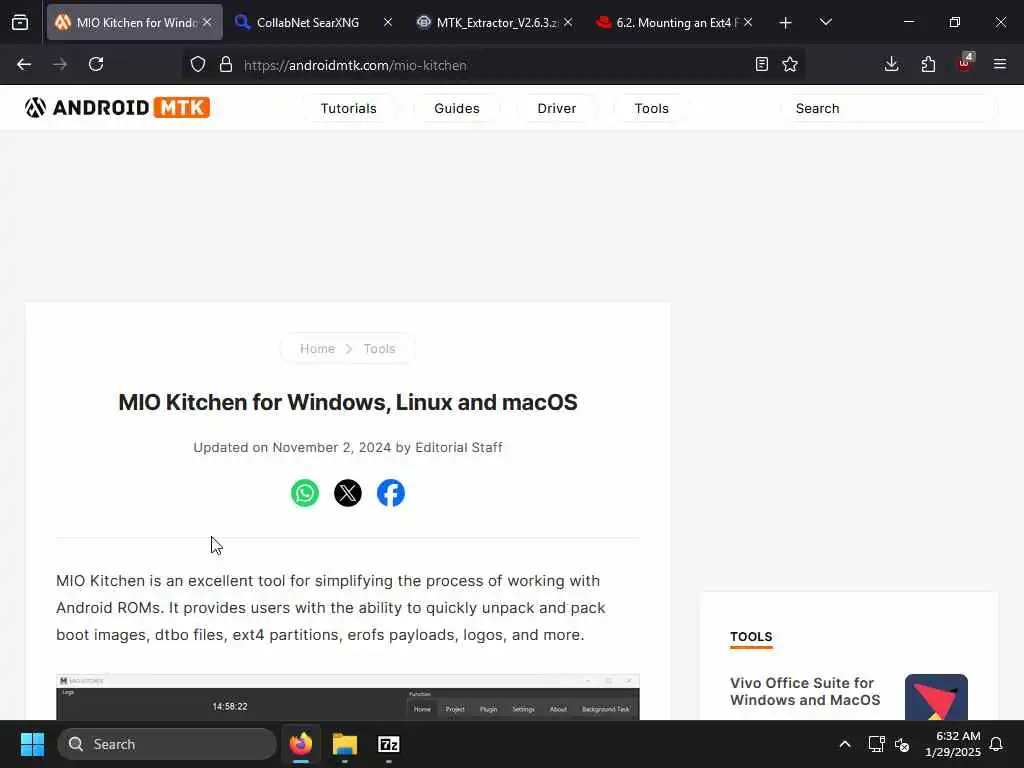Close the CollabNet SearXNG tab

(388, 22)
